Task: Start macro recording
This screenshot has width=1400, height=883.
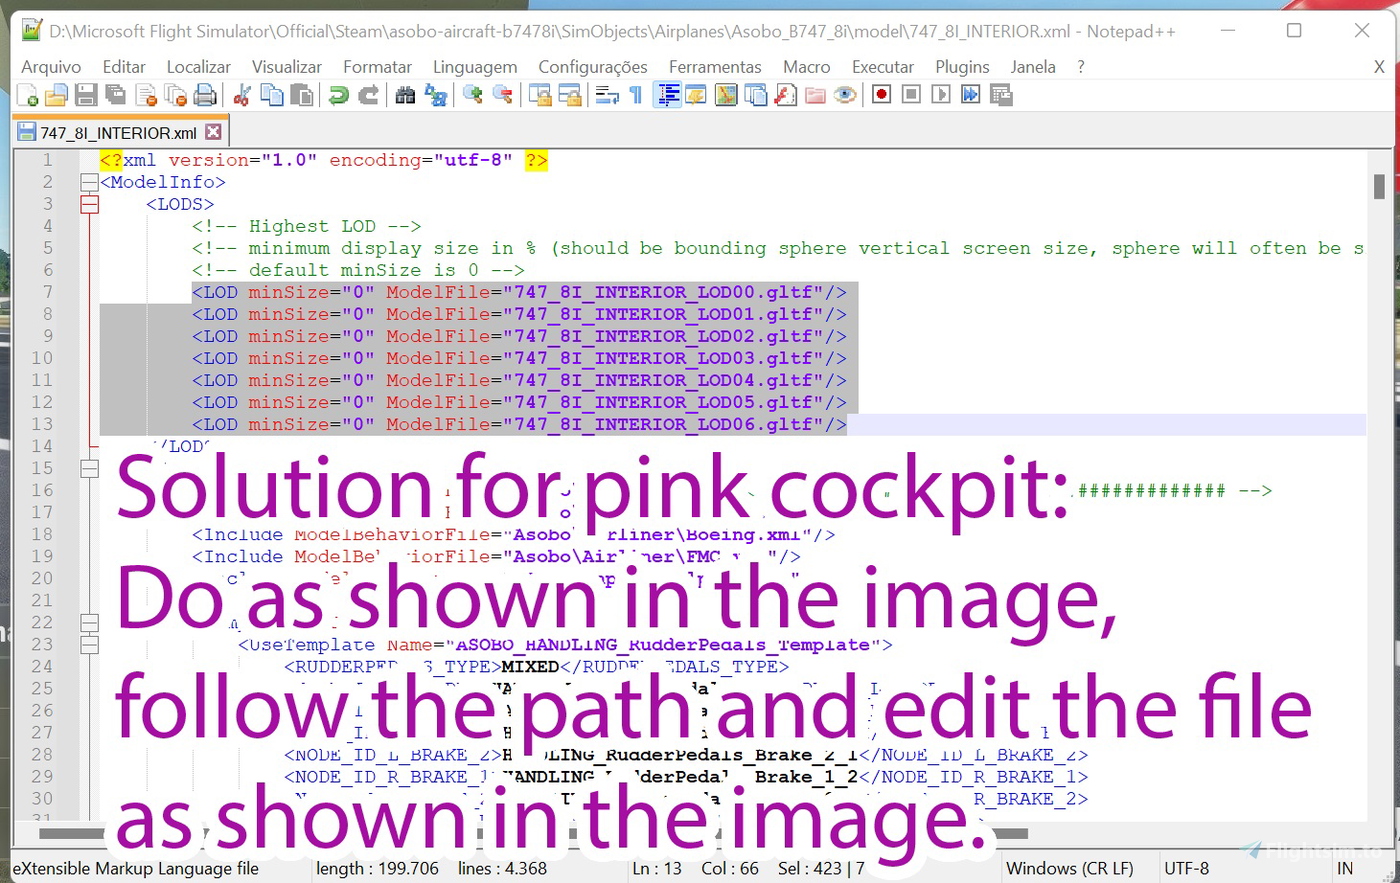Action: [x=881, y=95]
